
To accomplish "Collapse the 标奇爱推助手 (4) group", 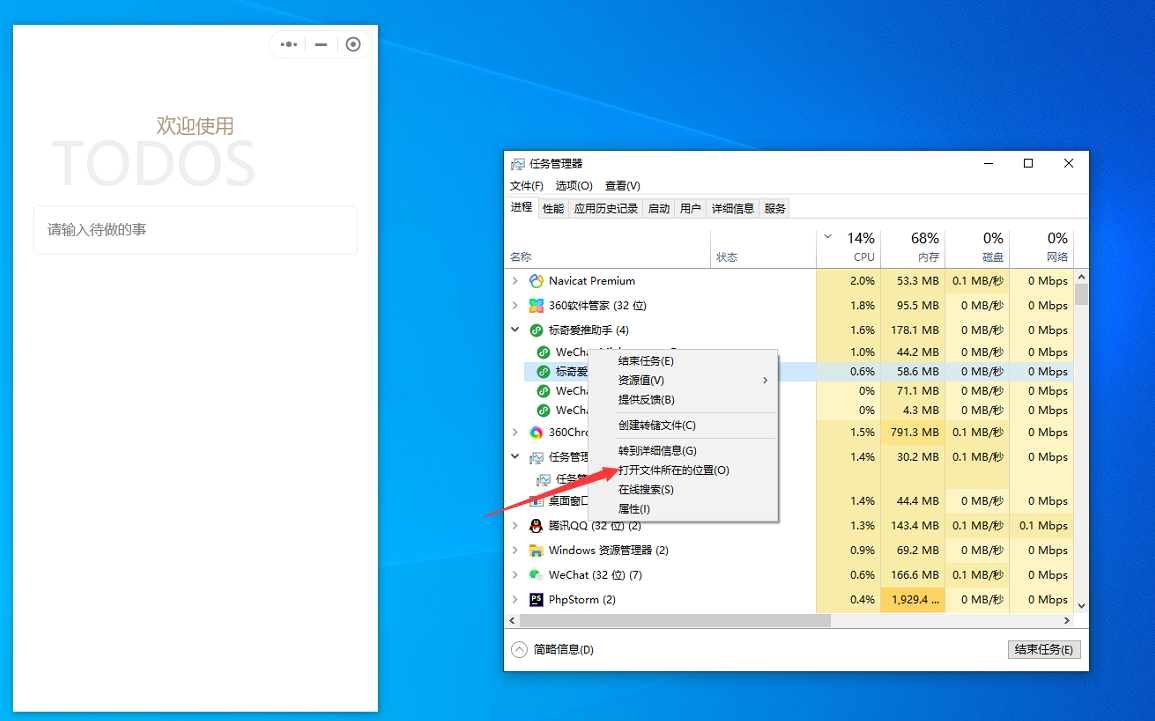I will coord(515,330).
